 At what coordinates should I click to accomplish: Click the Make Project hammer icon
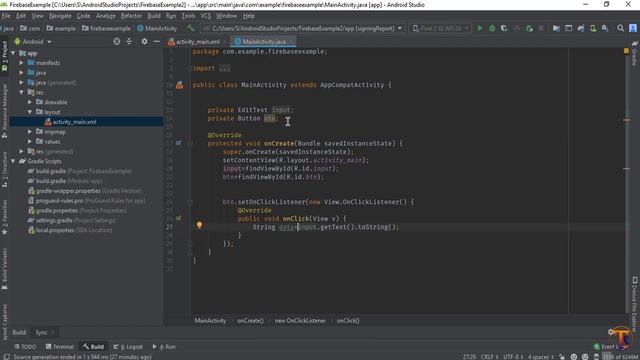pyautogui.click(x=191, y=28)
